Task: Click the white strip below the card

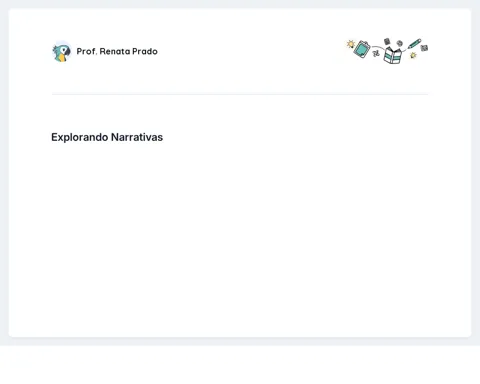Action: pos(240,365)
